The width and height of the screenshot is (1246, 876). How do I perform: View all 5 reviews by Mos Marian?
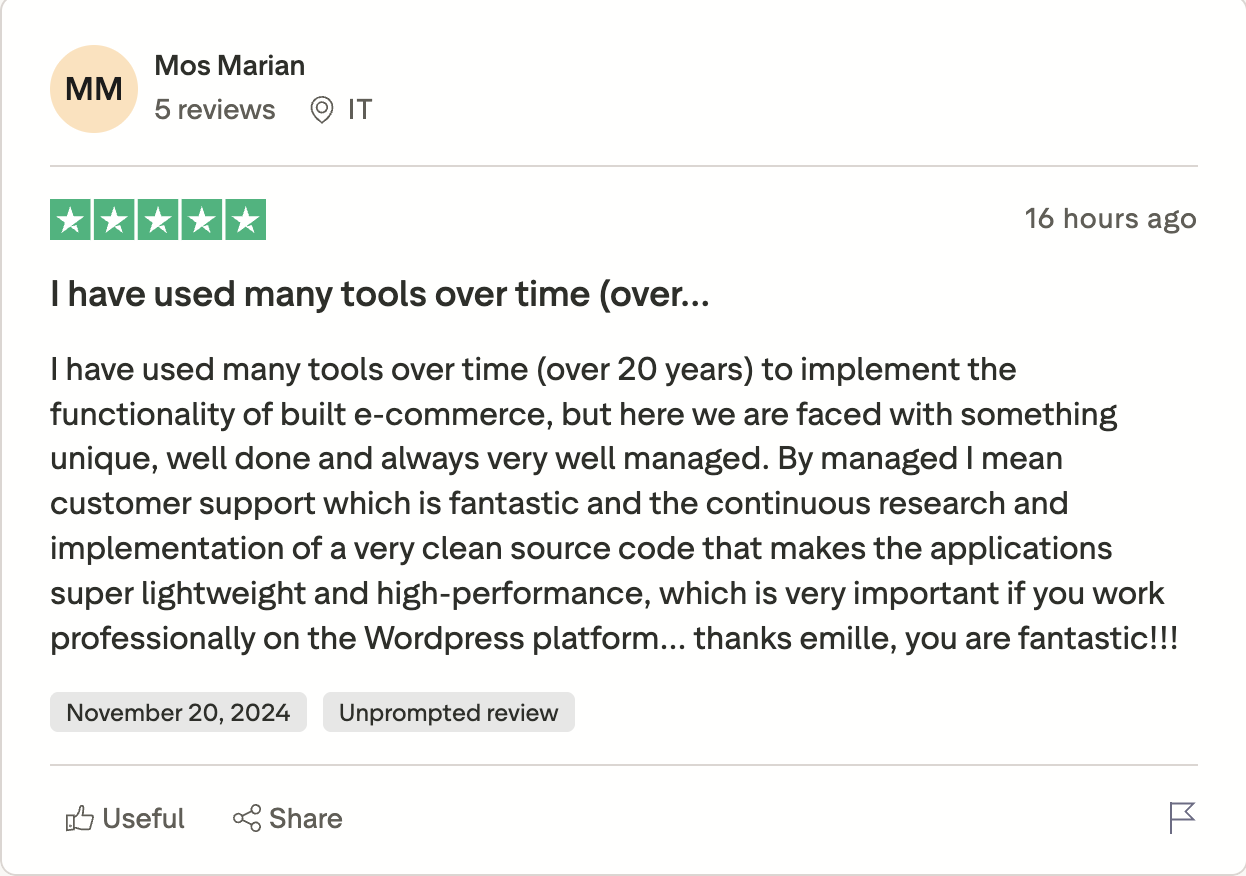[x=216, y=110]
